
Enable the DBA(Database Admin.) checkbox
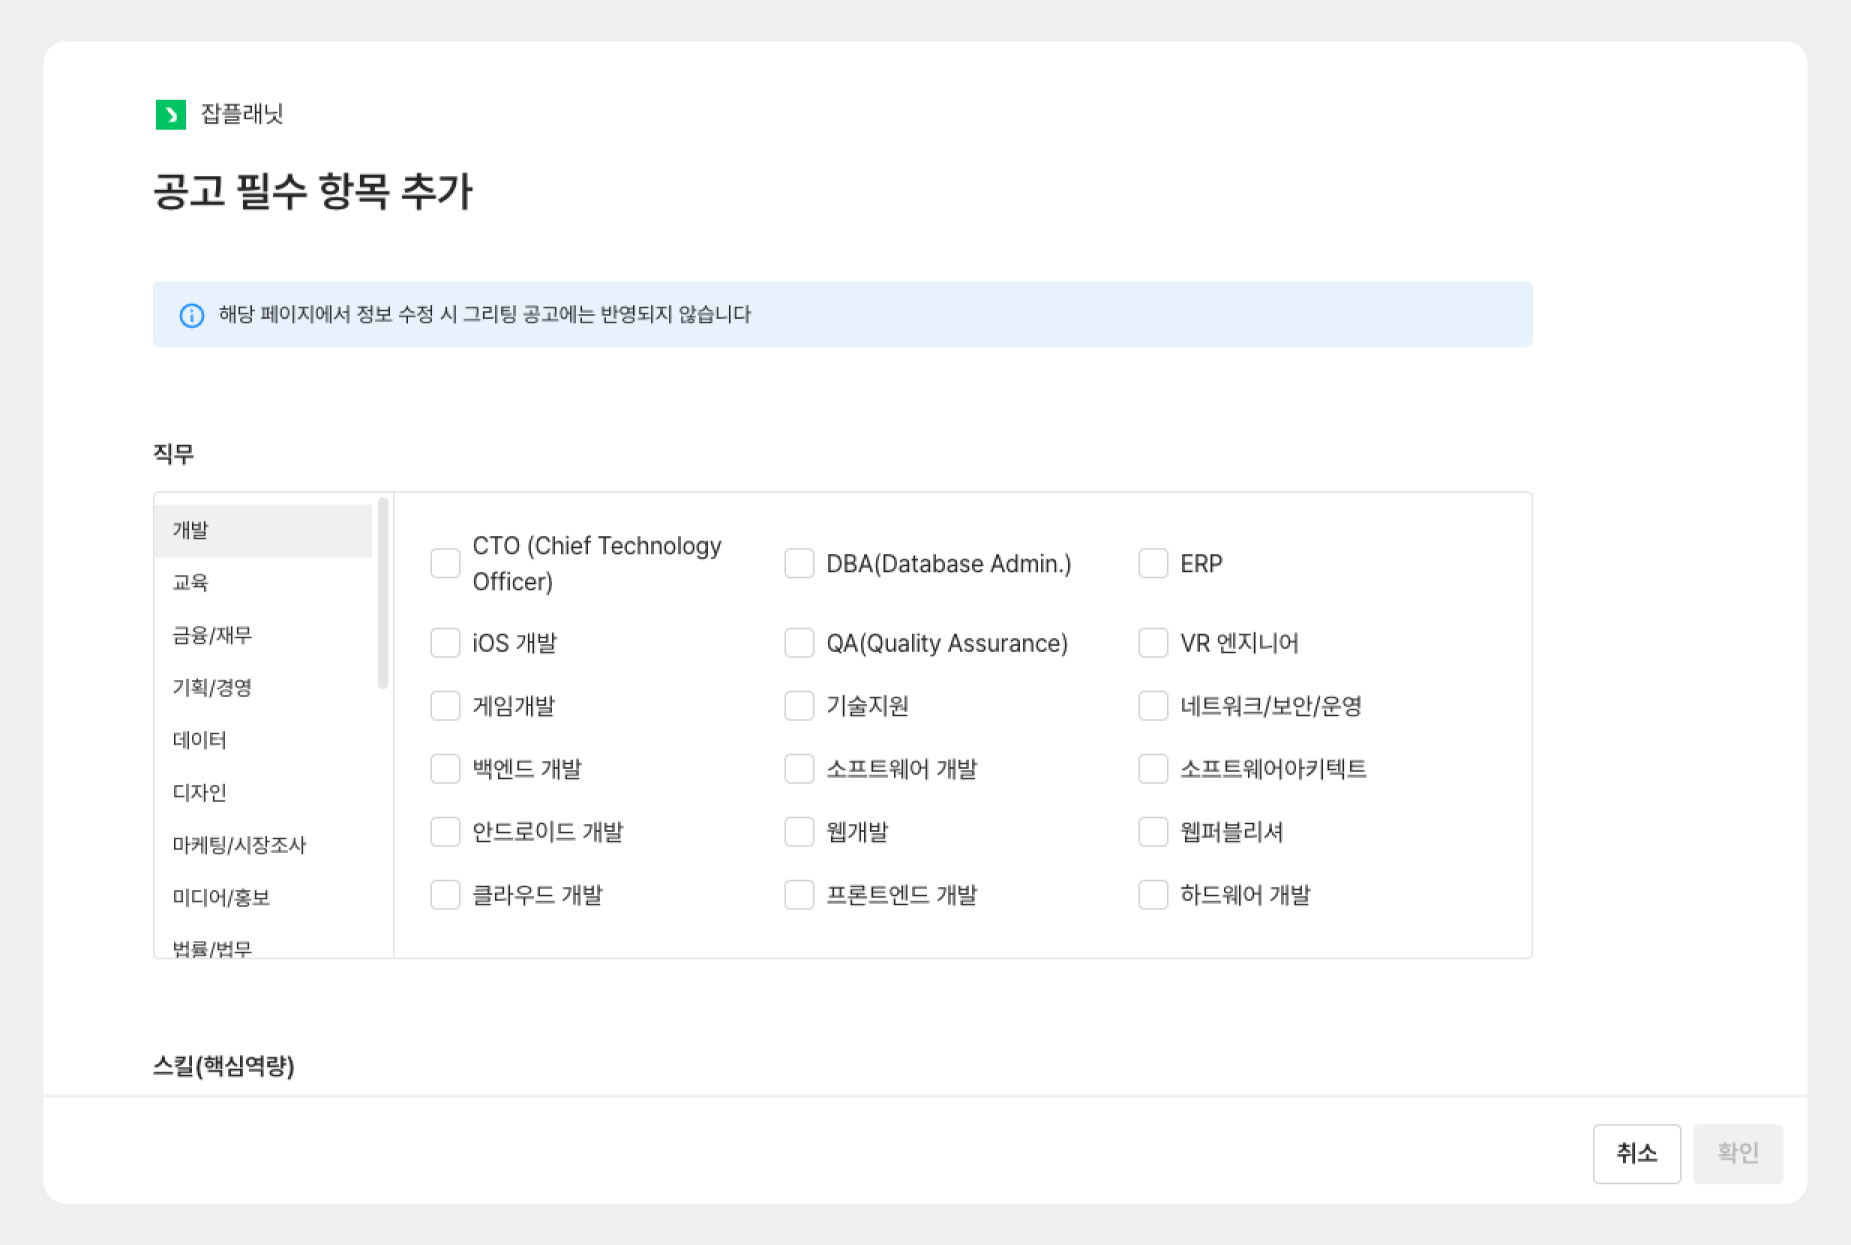coord(799,563)
